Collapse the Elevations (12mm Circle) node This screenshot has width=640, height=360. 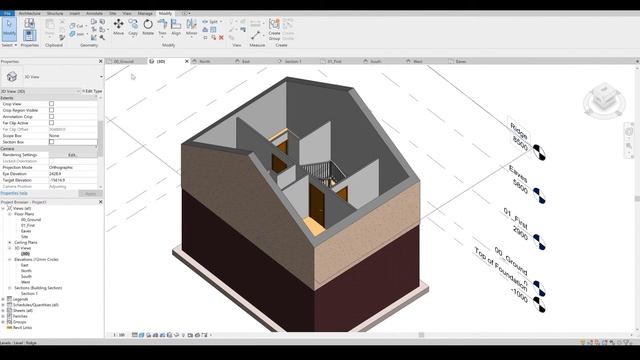pyautogui.click(x=10, y=260)
